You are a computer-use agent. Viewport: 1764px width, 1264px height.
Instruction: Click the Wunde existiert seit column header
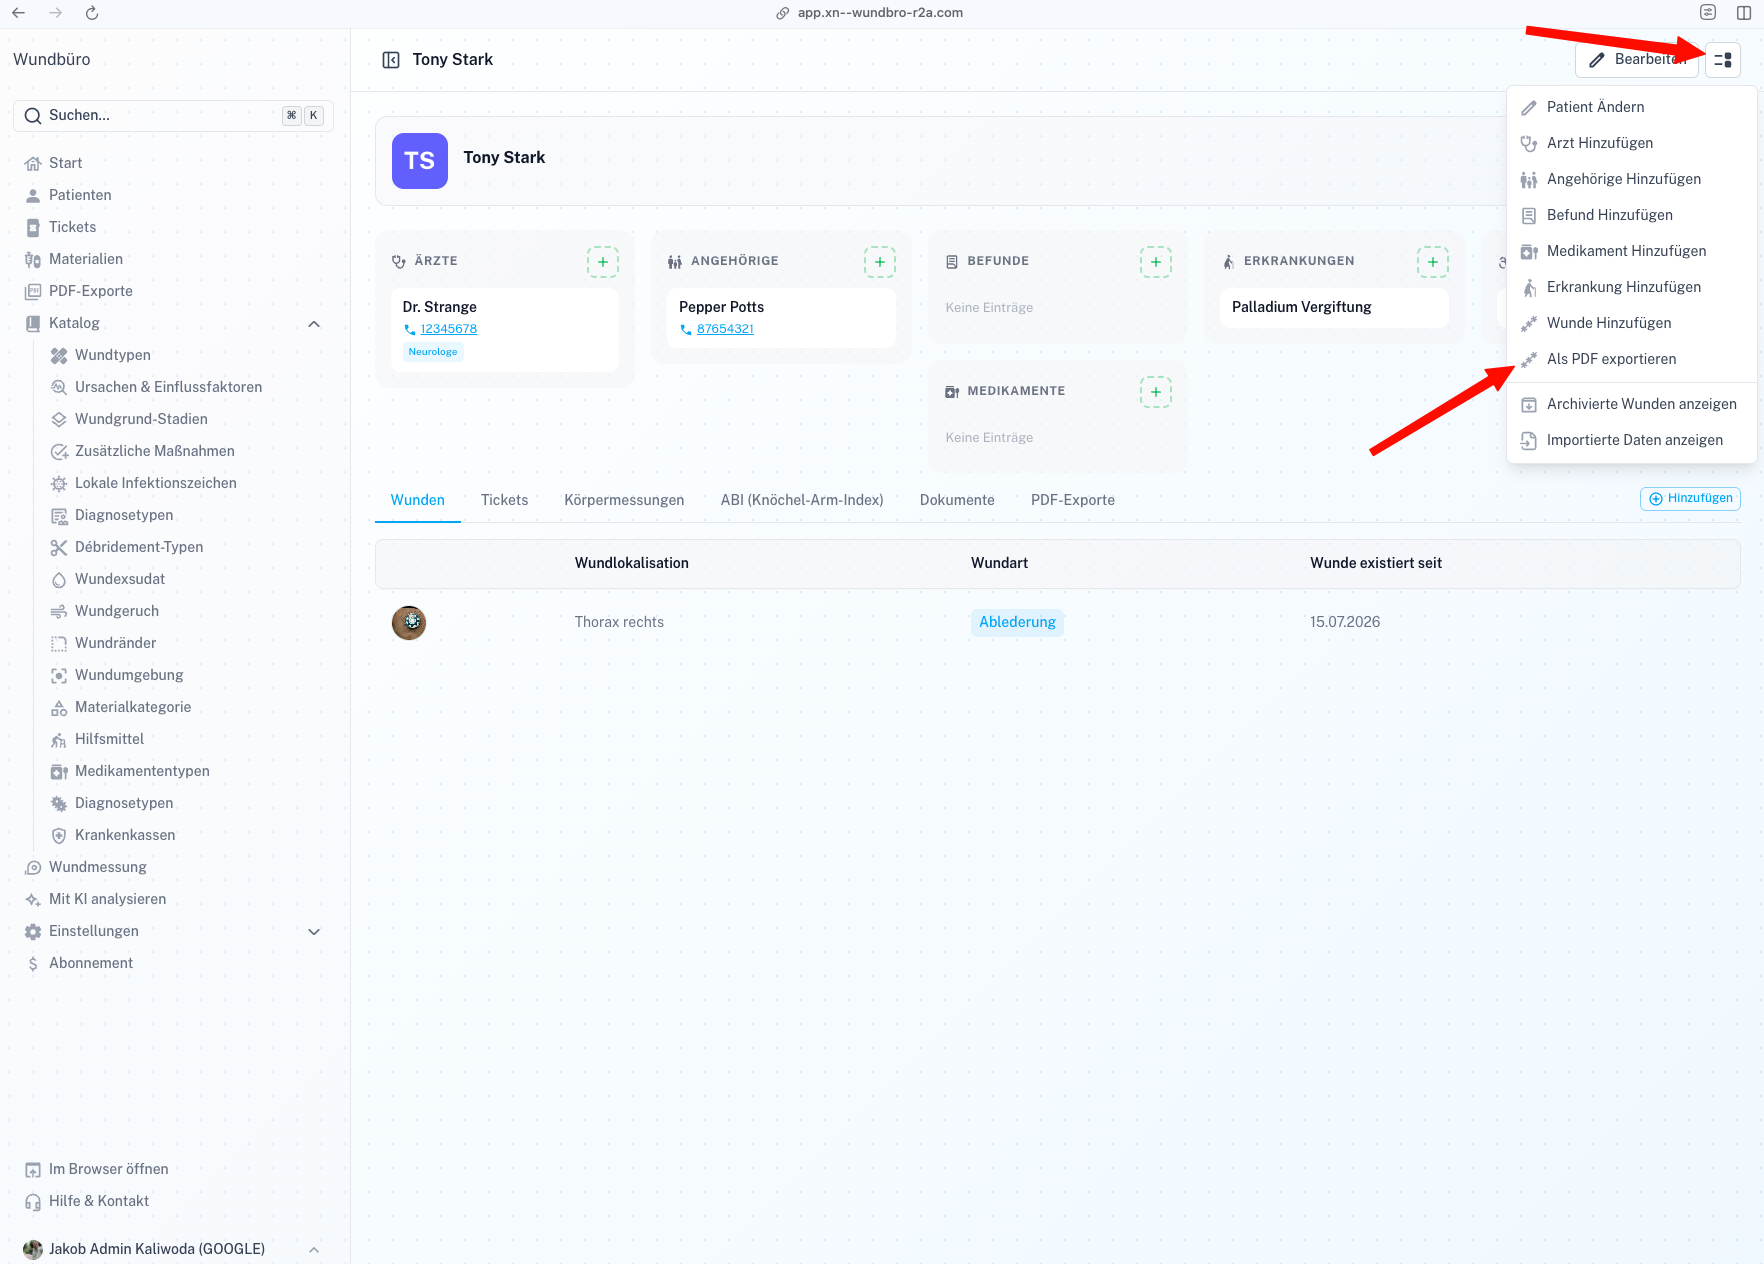coord(1376,563)
